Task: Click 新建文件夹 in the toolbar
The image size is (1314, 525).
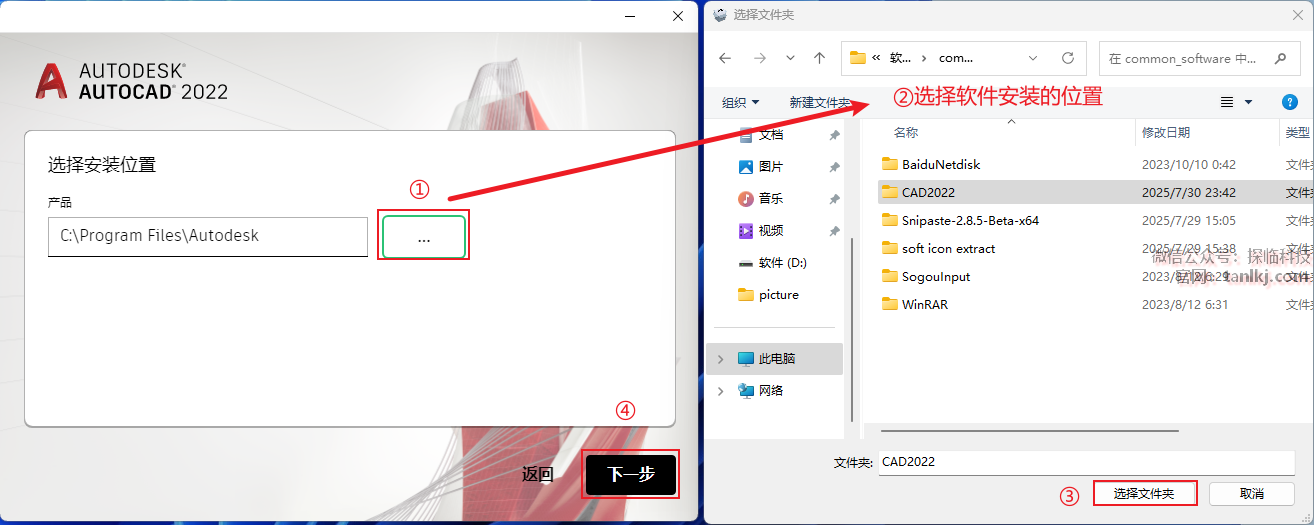Action: (820, 102)
